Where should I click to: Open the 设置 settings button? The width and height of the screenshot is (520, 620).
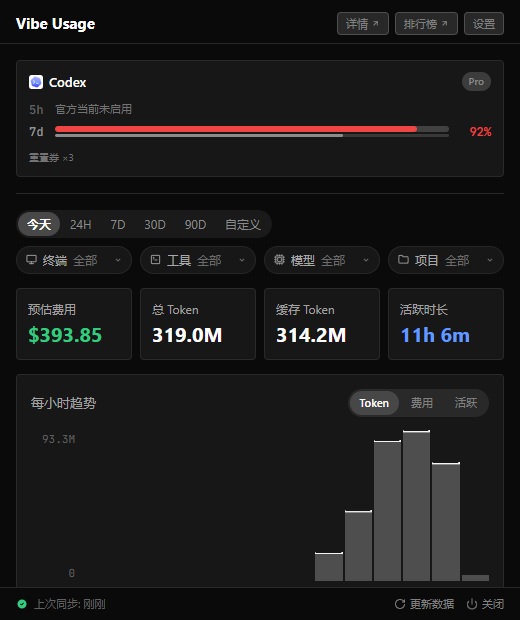tap(484, 24)
